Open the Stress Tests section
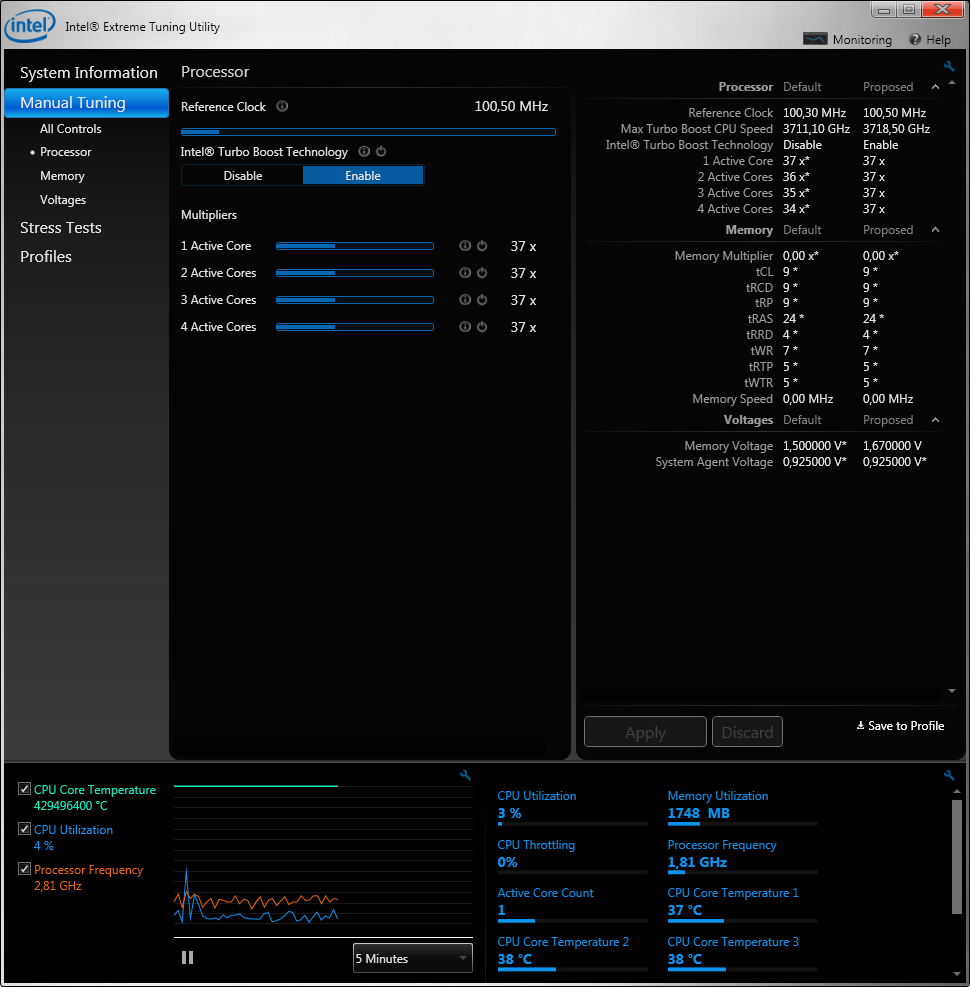 (61, 228)
